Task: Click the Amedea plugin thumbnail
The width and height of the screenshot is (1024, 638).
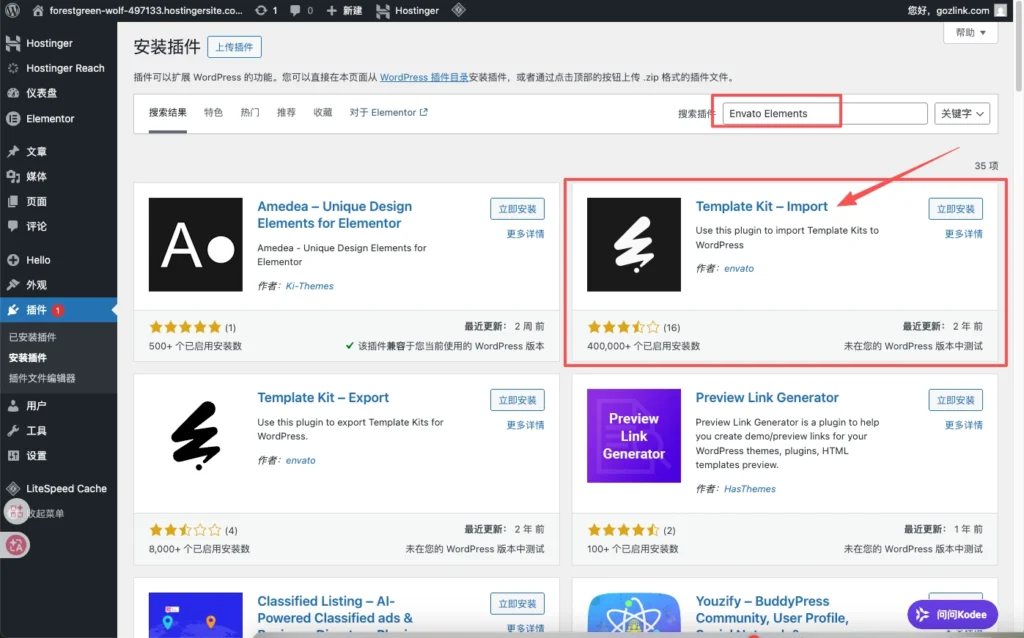Action: point(195,244)
